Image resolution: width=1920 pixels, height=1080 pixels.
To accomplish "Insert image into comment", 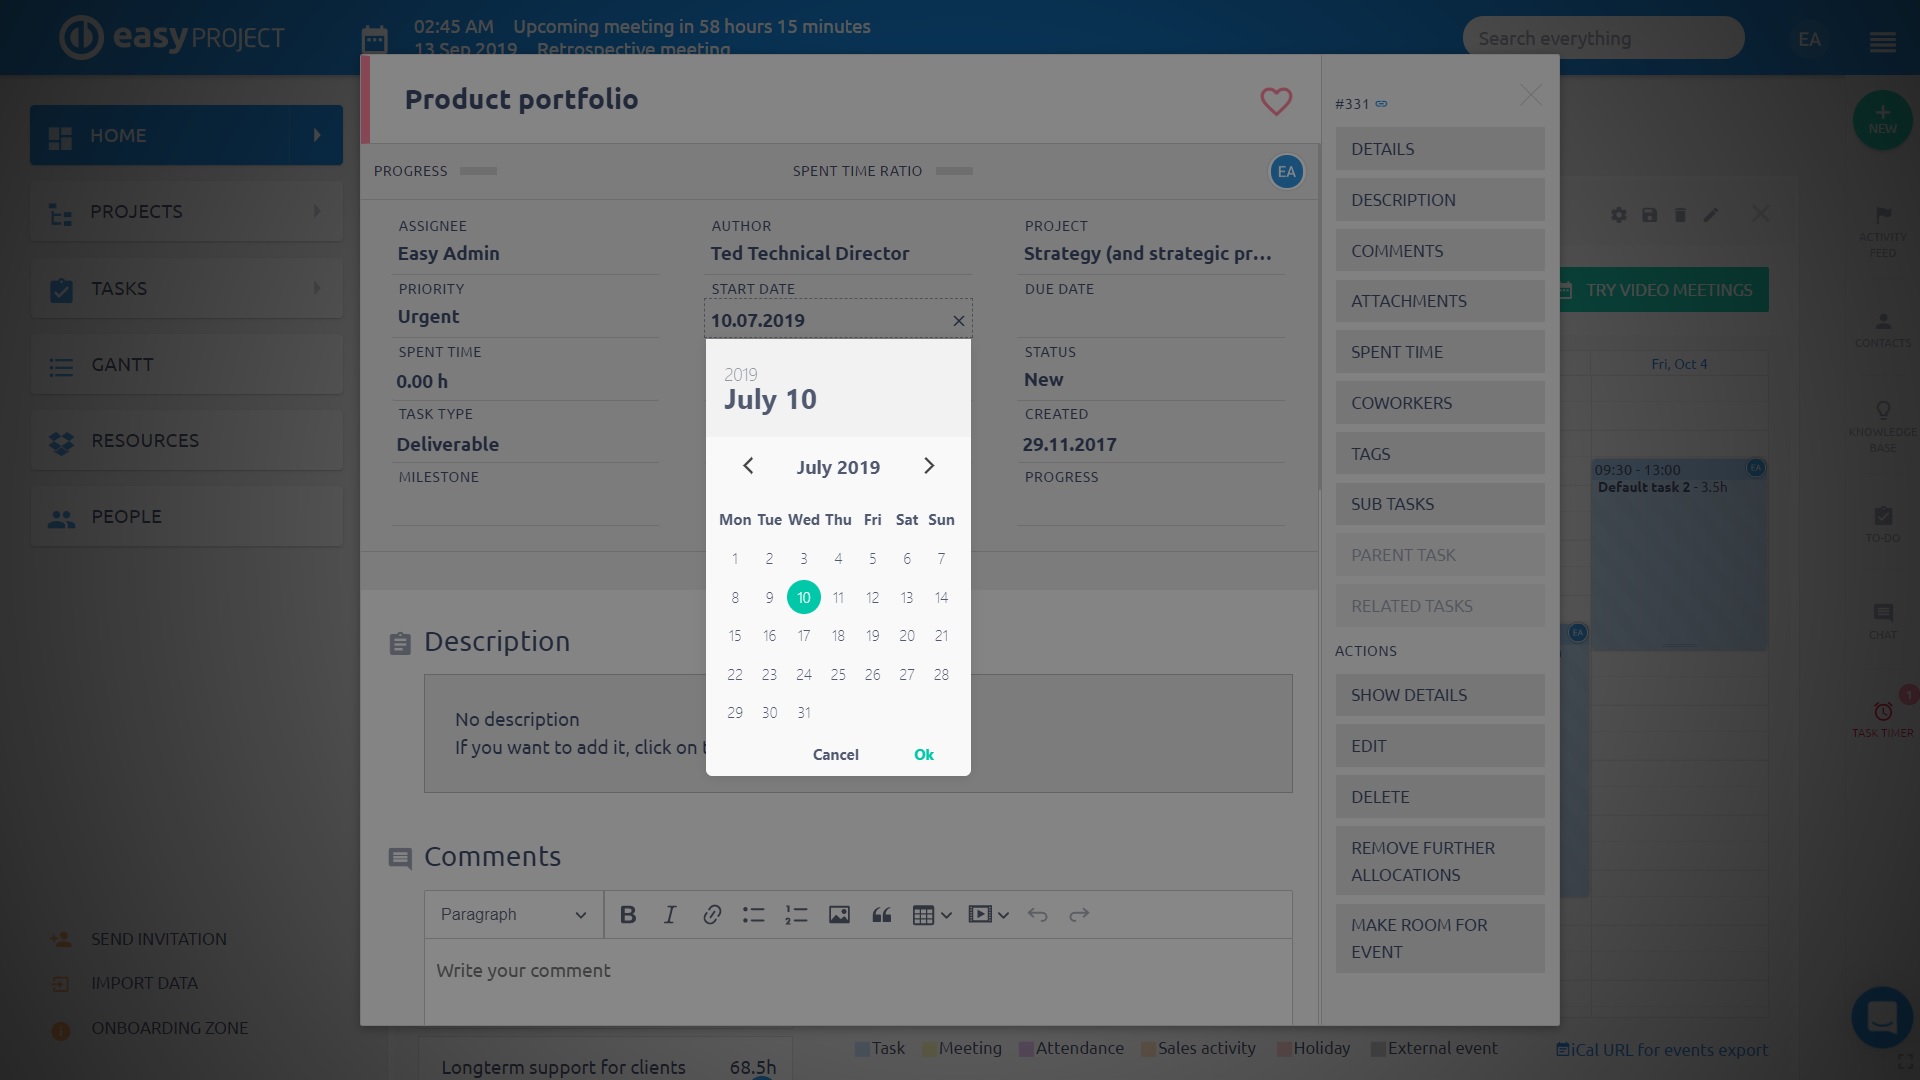I will [839, 915].
